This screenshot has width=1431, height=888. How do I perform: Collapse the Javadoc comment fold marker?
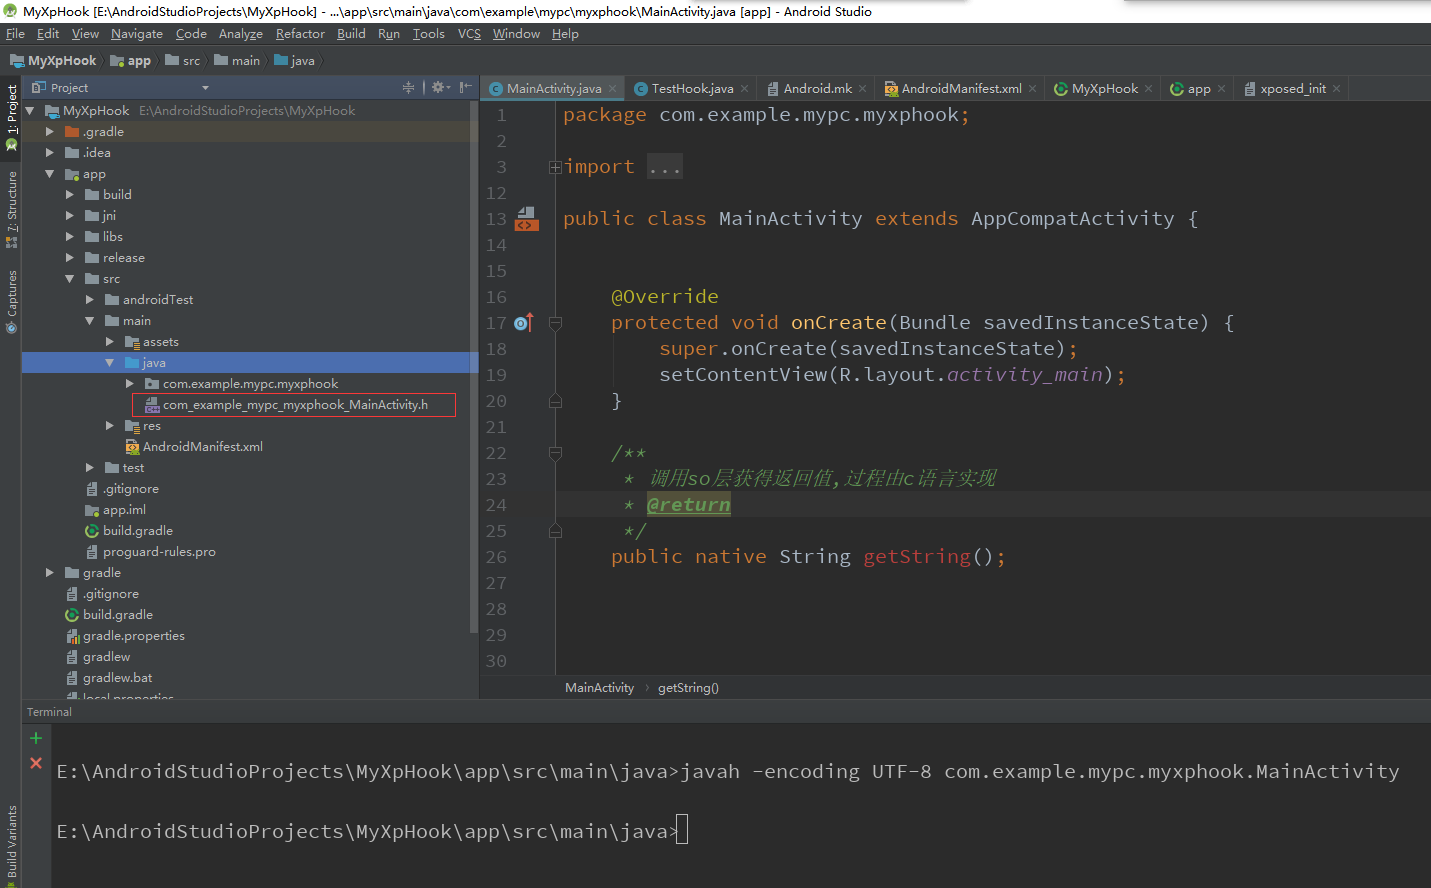pyautogui.click(x=555, y=453)
